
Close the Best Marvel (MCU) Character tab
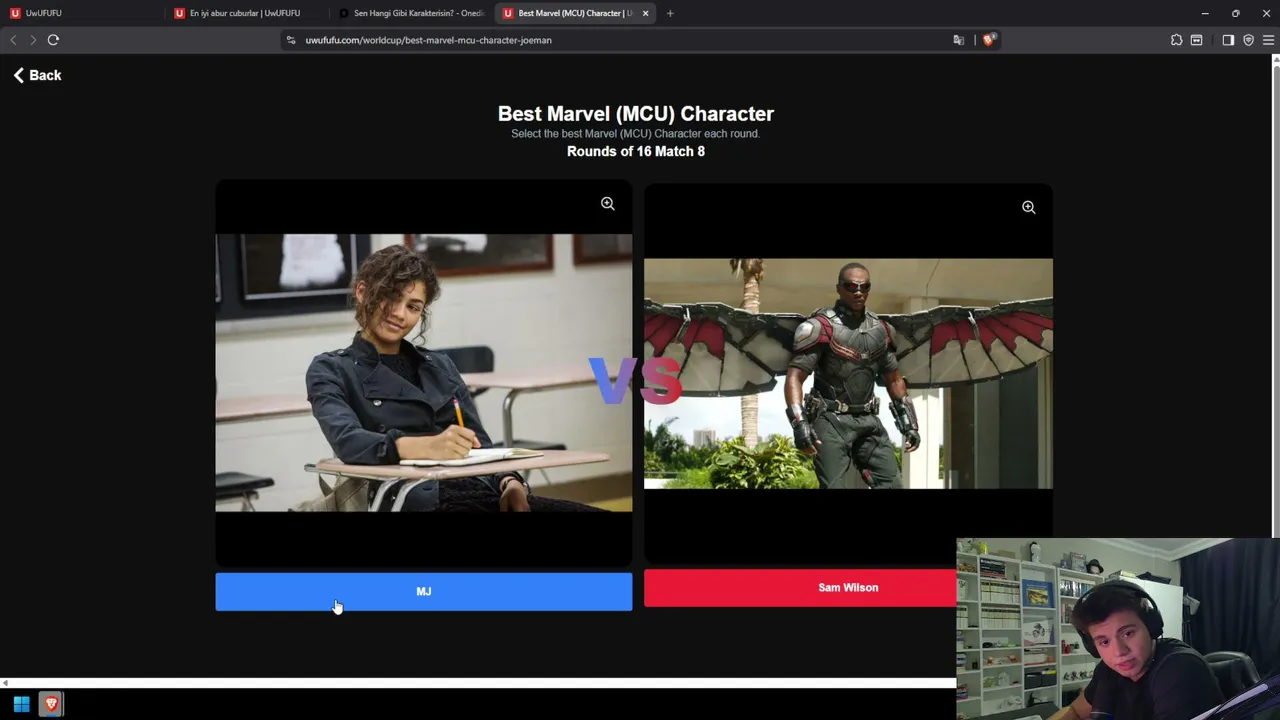pyautogui.click(x=645, y=13)
